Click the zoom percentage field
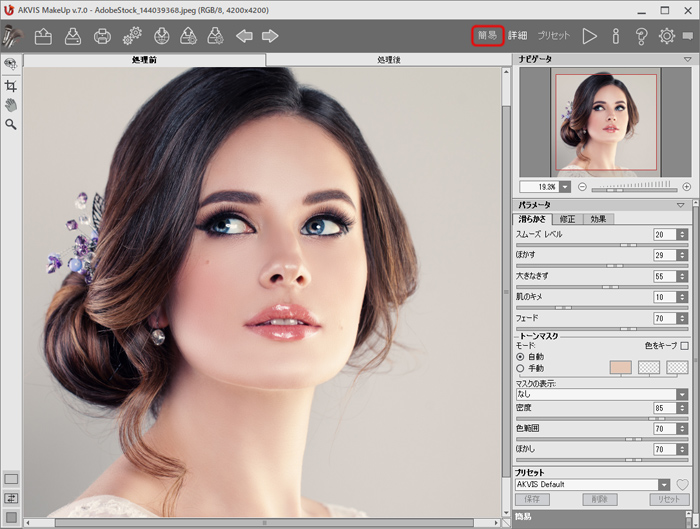The width and height of the screenshot is (700, 529). 540,187
